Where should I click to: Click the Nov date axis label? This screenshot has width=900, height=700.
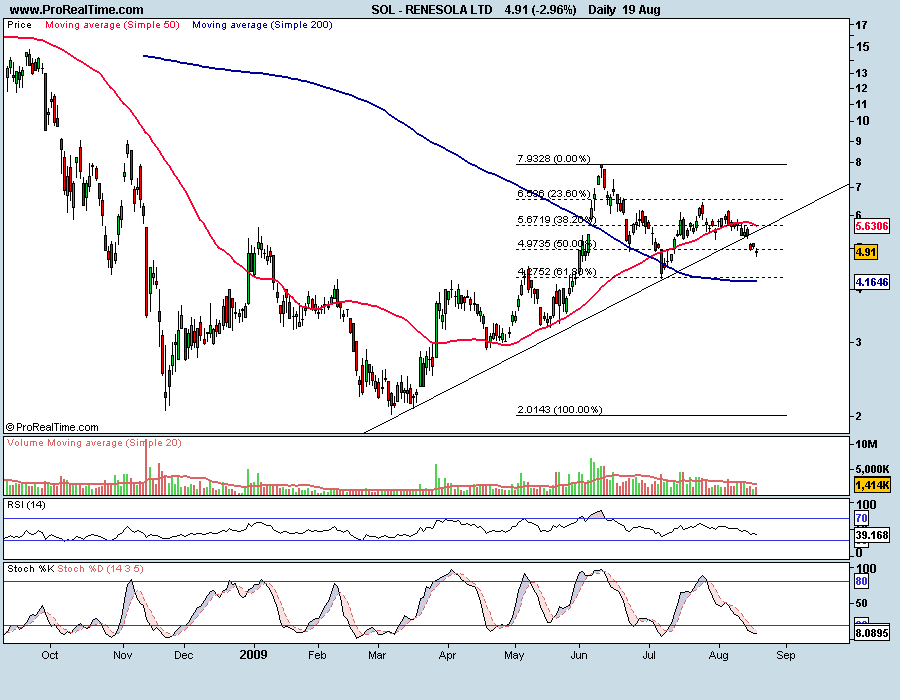(x=122, y=655)
